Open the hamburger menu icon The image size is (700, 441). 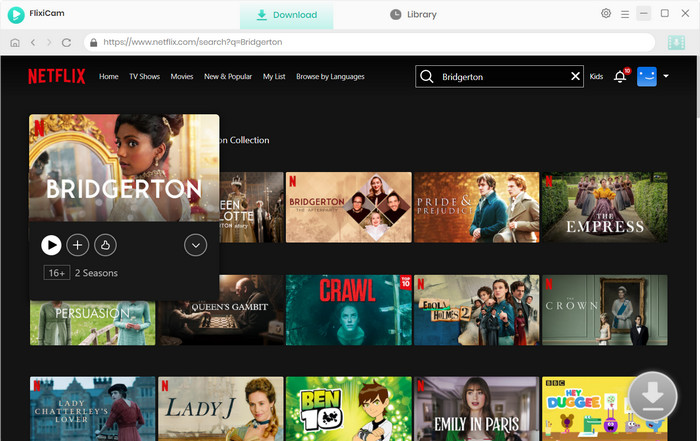(625, 14)
